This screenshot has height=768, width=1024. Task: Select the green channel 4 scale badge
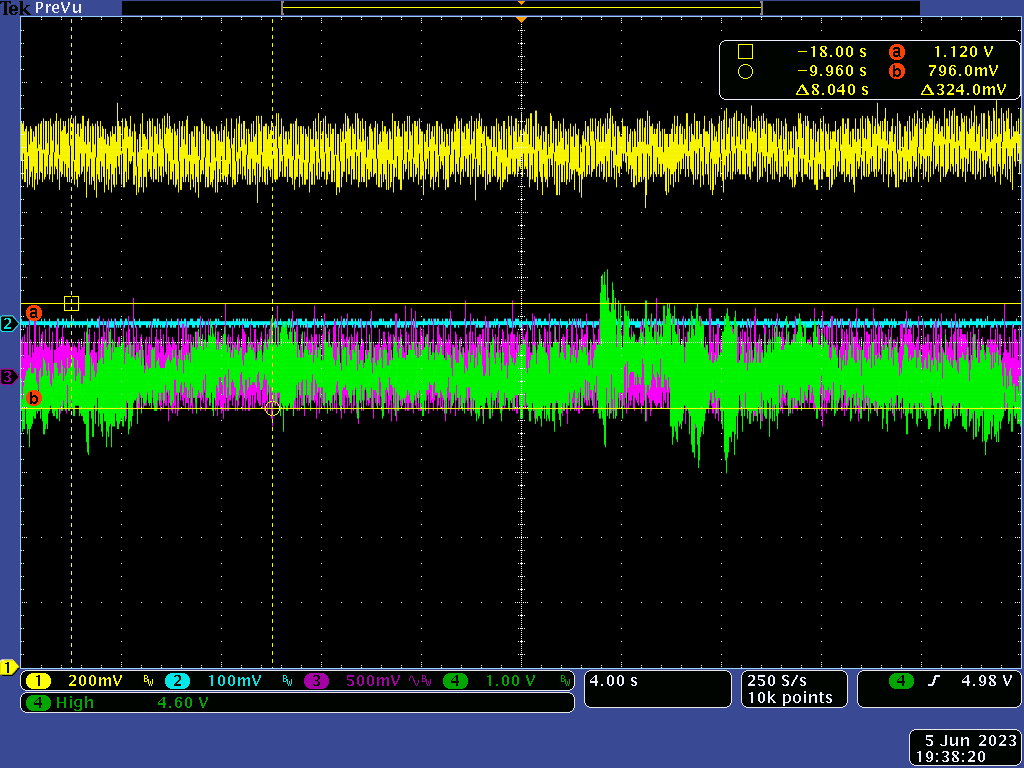[x=455, y=681]
